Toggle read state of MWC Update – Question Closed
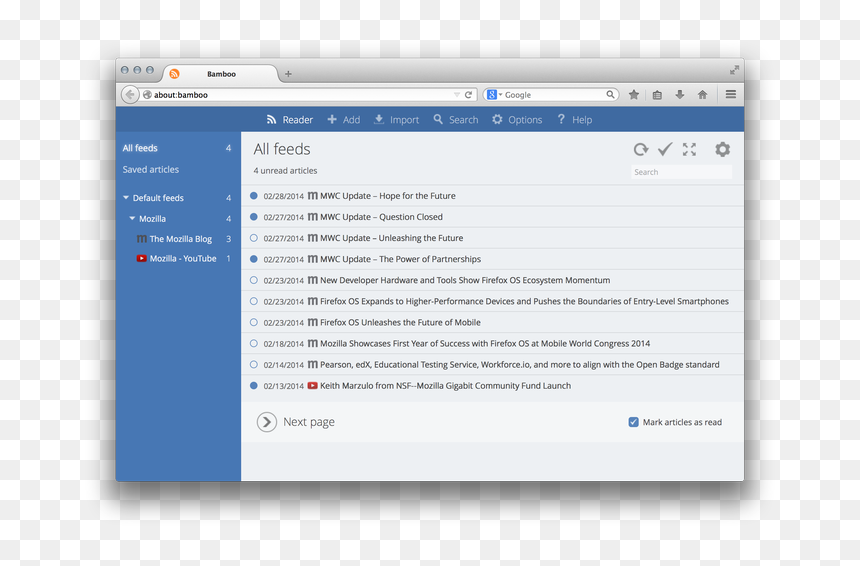Screen dimensions: 860x566 253,217
